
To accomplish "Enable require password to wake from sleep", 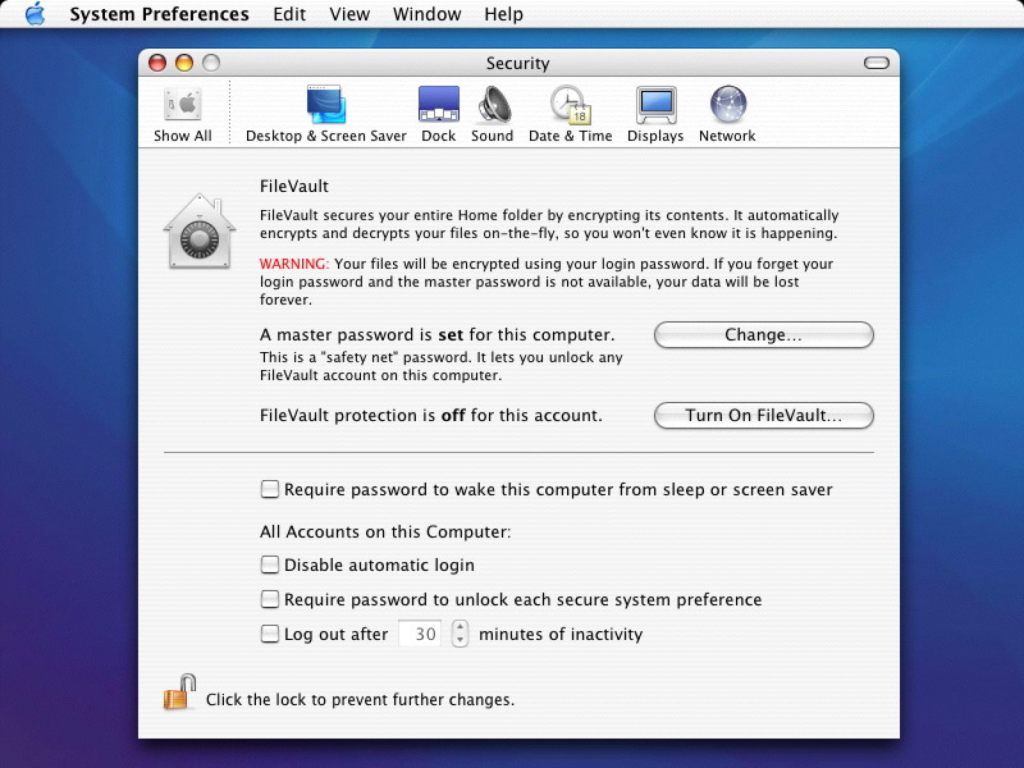I will coord(270,490).
